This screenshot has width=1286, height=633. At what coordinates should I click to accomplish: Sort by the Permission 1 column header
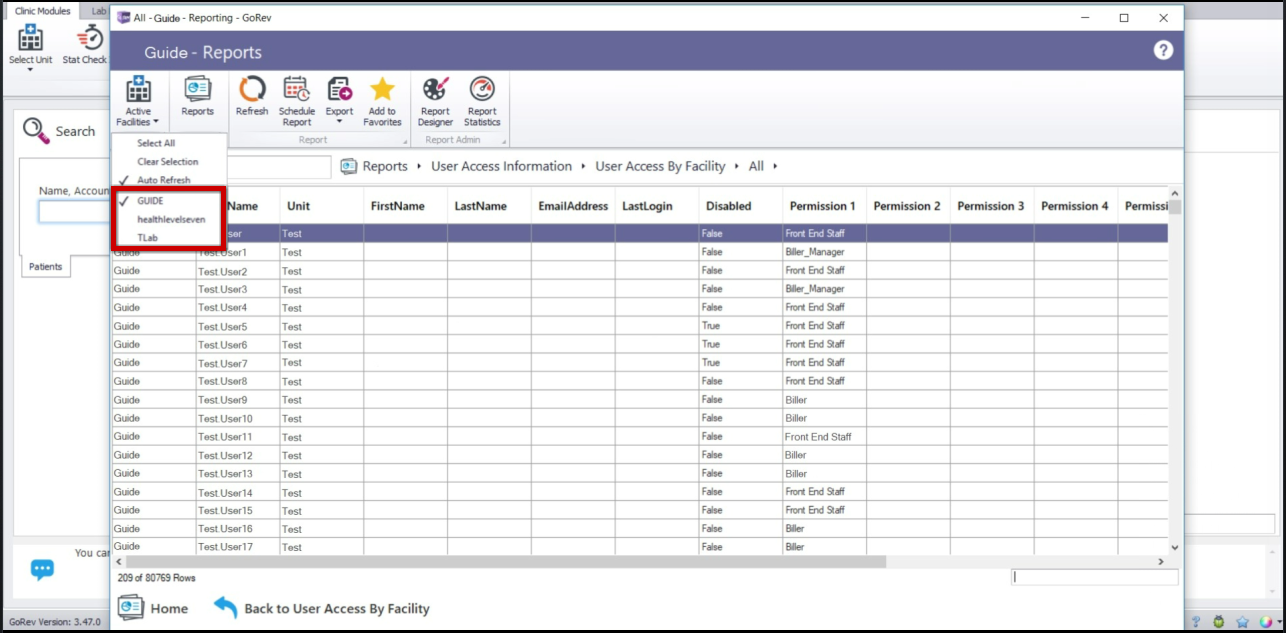[x=824, y=206]
